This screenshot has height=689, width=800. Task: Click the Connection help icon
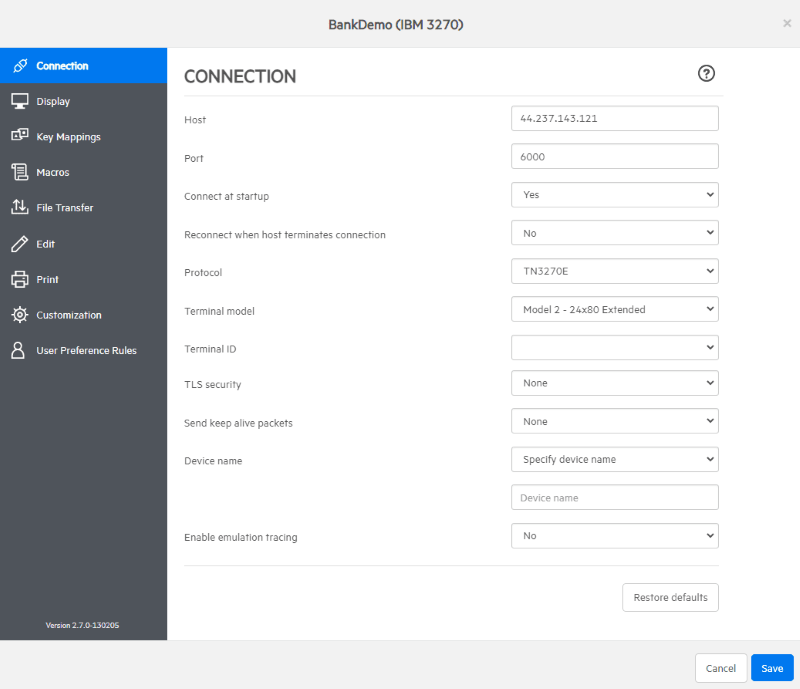(x=707, y=73)
